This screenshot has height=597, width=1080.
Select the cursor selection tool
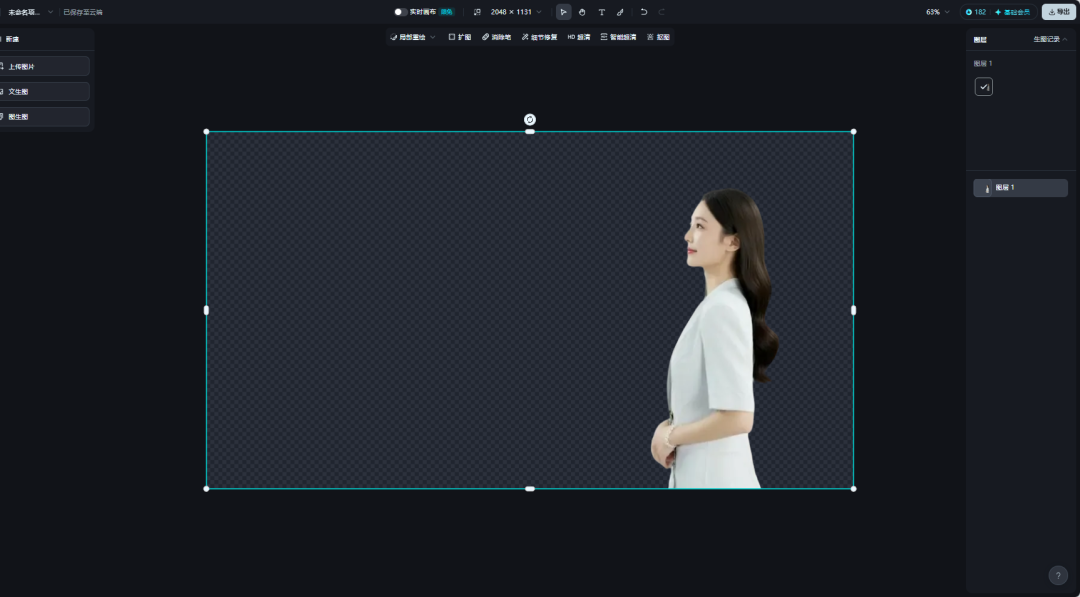pos(563,12)
